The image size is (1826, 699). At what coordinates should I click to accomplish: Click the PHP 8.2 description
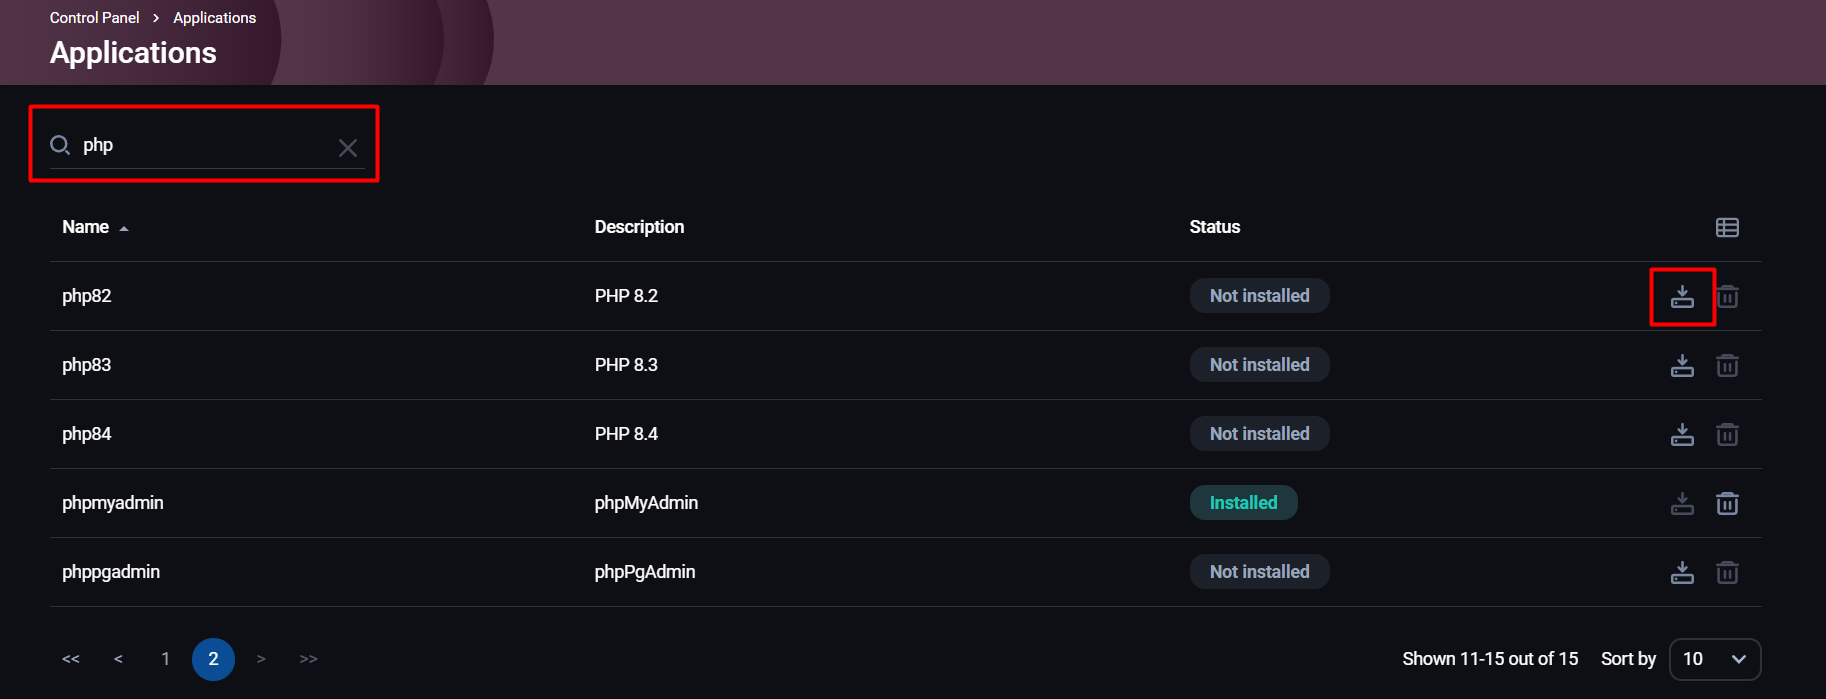626,296
